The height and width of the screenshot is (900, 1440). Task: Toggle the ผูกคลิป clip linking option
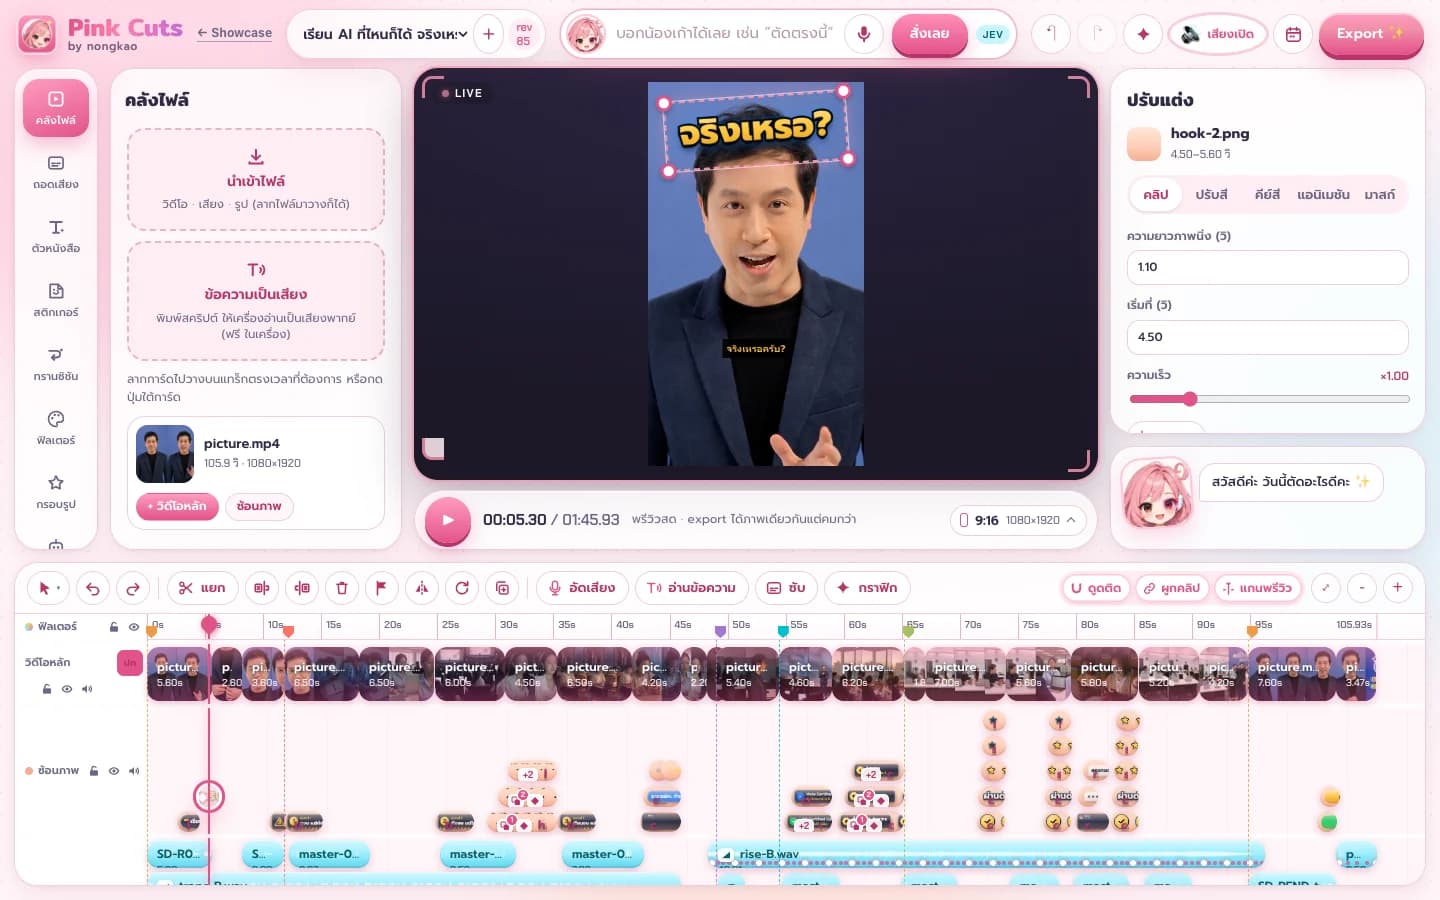(1172, 588)
